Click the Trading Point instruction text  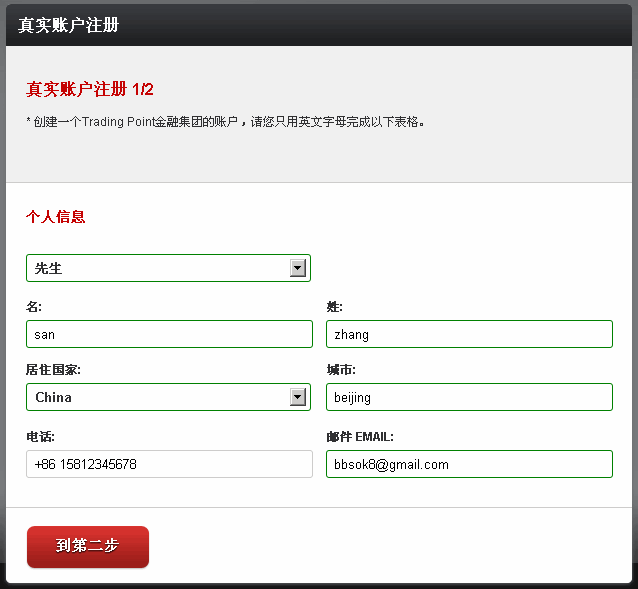pos(226,122)
